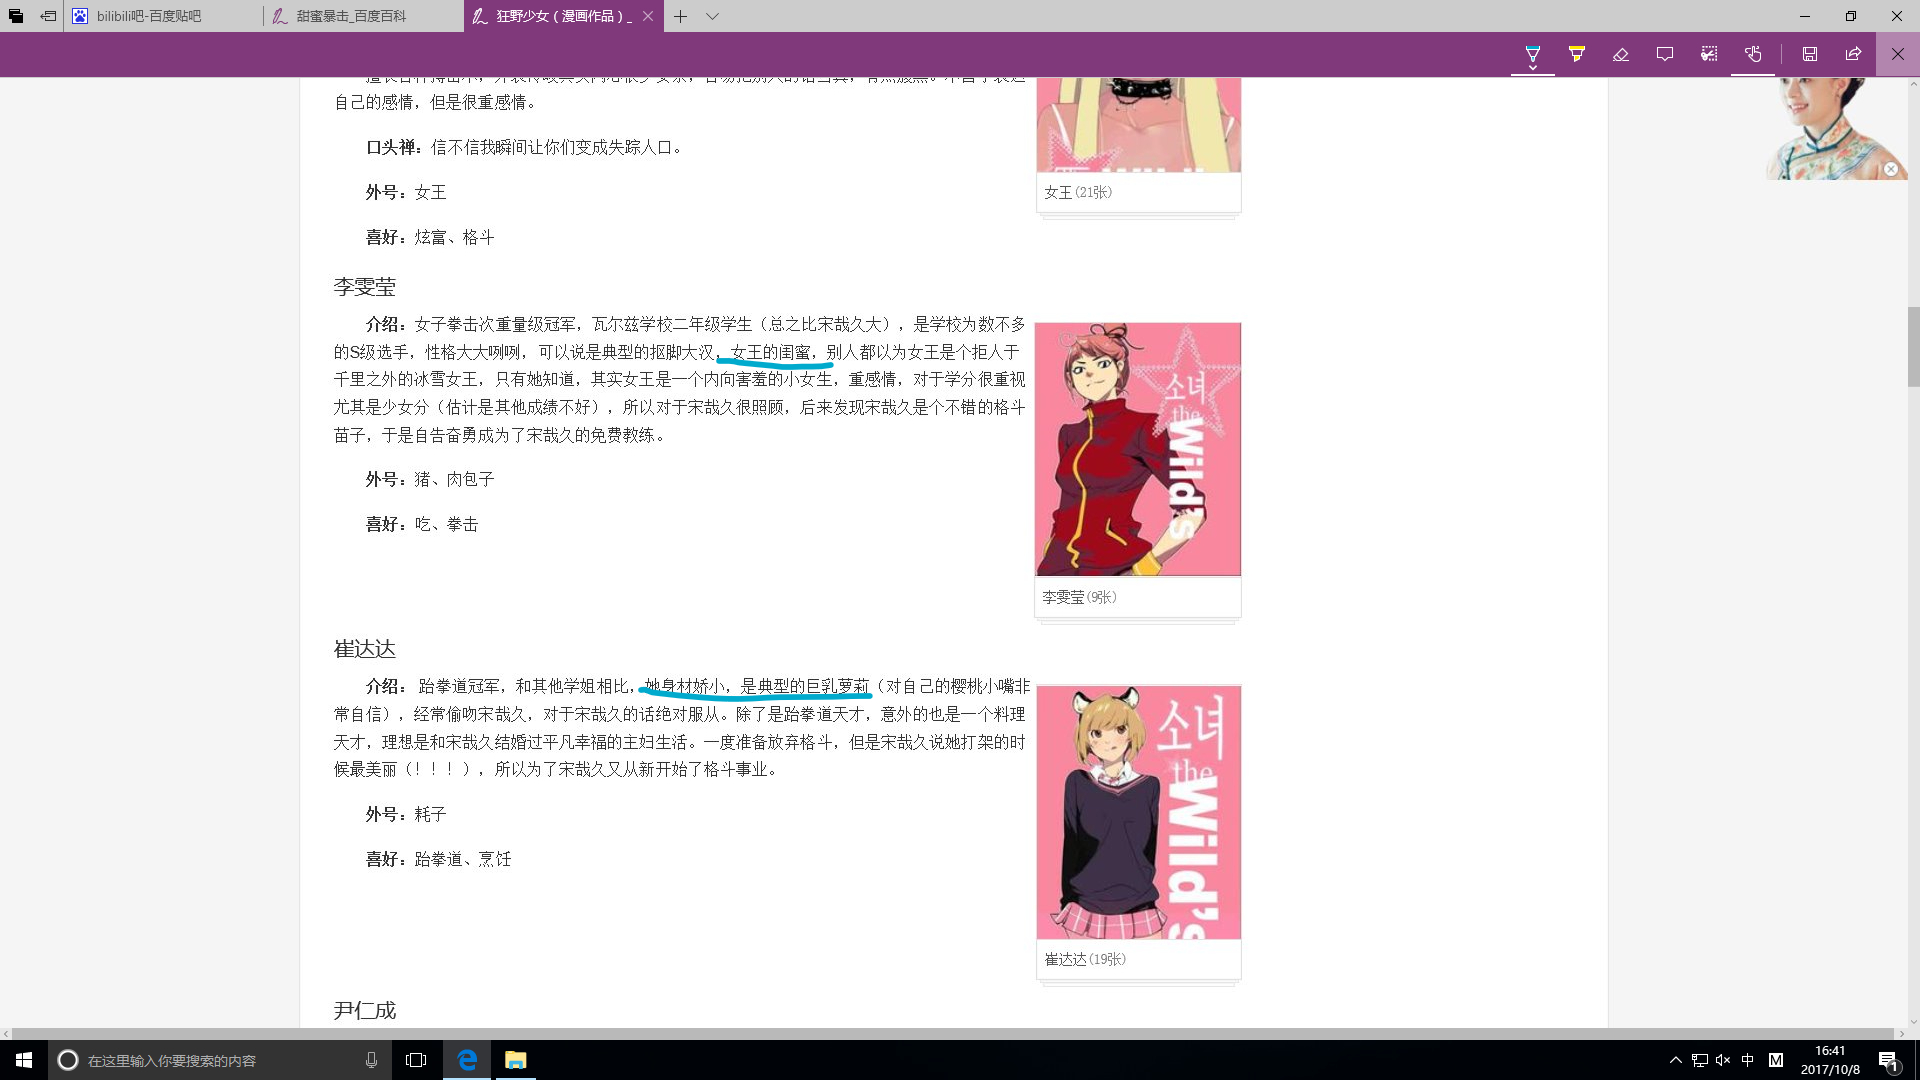Open a new browser tab
Viewport: 1920px width, 1080px height.
680,16
